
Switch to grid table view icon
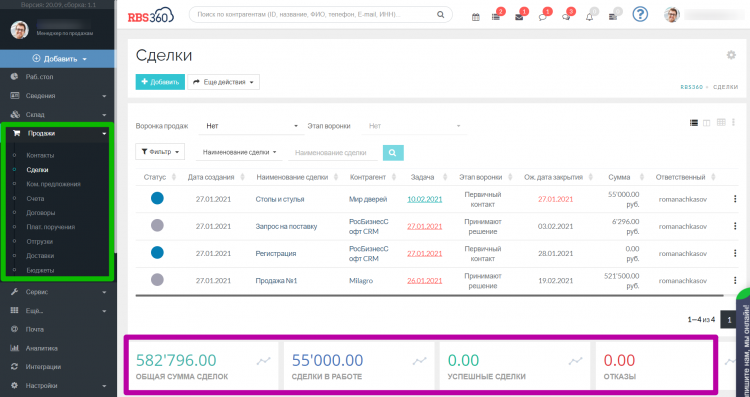tap(721, 122)
